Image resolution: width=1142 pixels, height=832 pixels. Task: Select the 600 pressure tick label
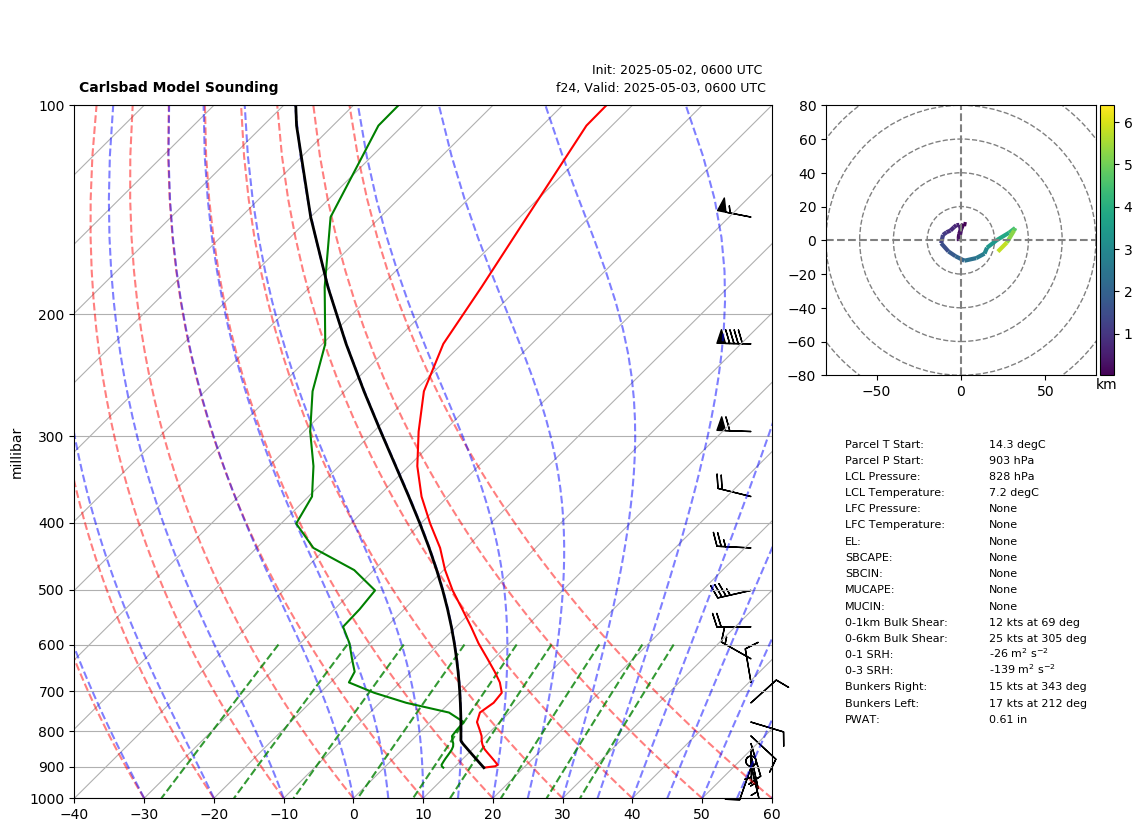51,646
